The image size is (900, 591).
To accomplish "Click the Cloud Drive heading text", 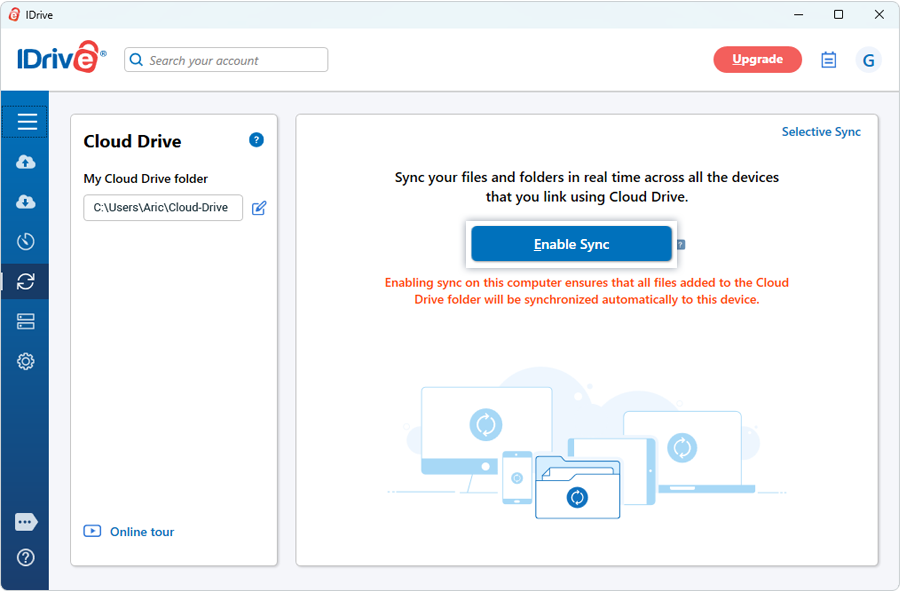I will (x=132, y=141).
